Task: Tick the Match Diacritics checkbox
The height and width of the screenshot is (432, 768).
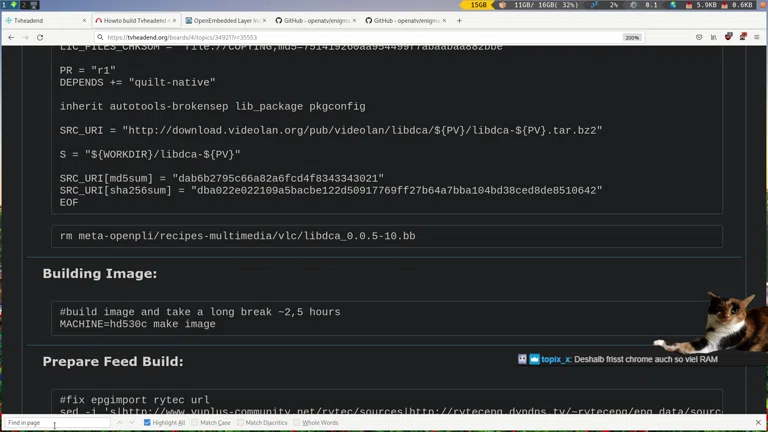Action: tap(241, 423)
